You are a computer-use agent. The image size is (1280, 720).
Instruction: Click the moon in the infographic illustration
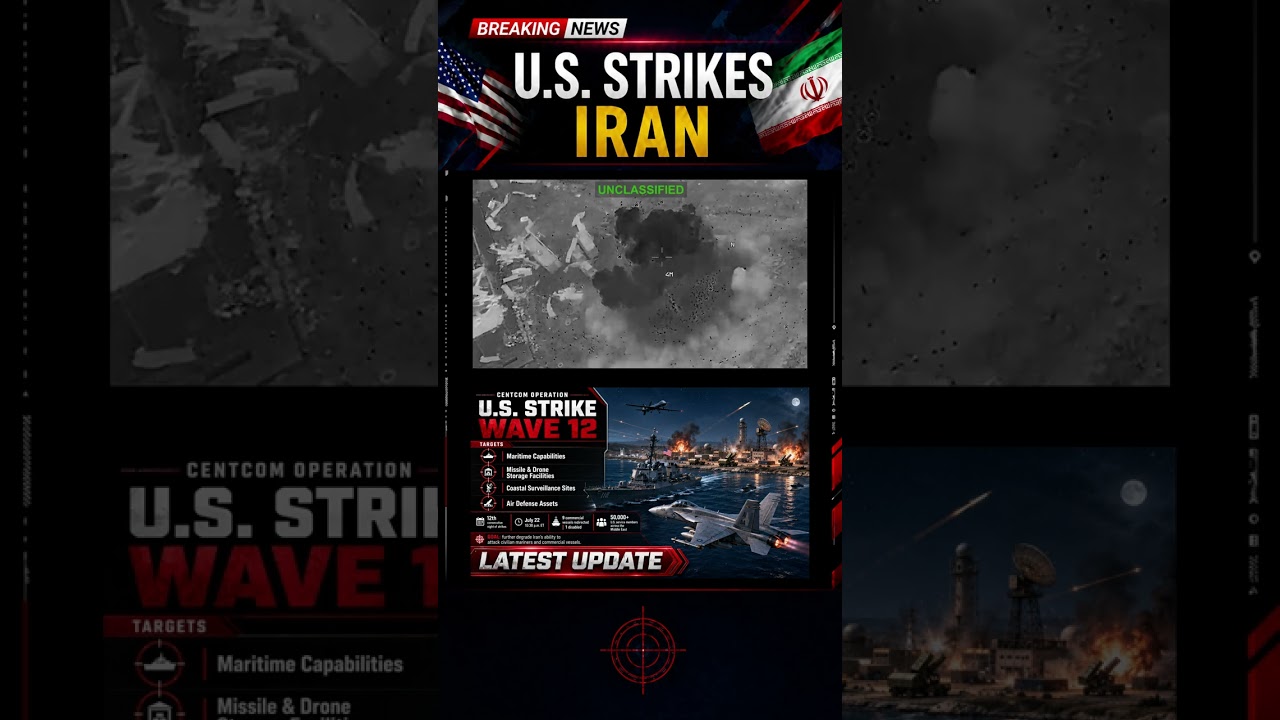pyautogui.click(x=796, y=402)
